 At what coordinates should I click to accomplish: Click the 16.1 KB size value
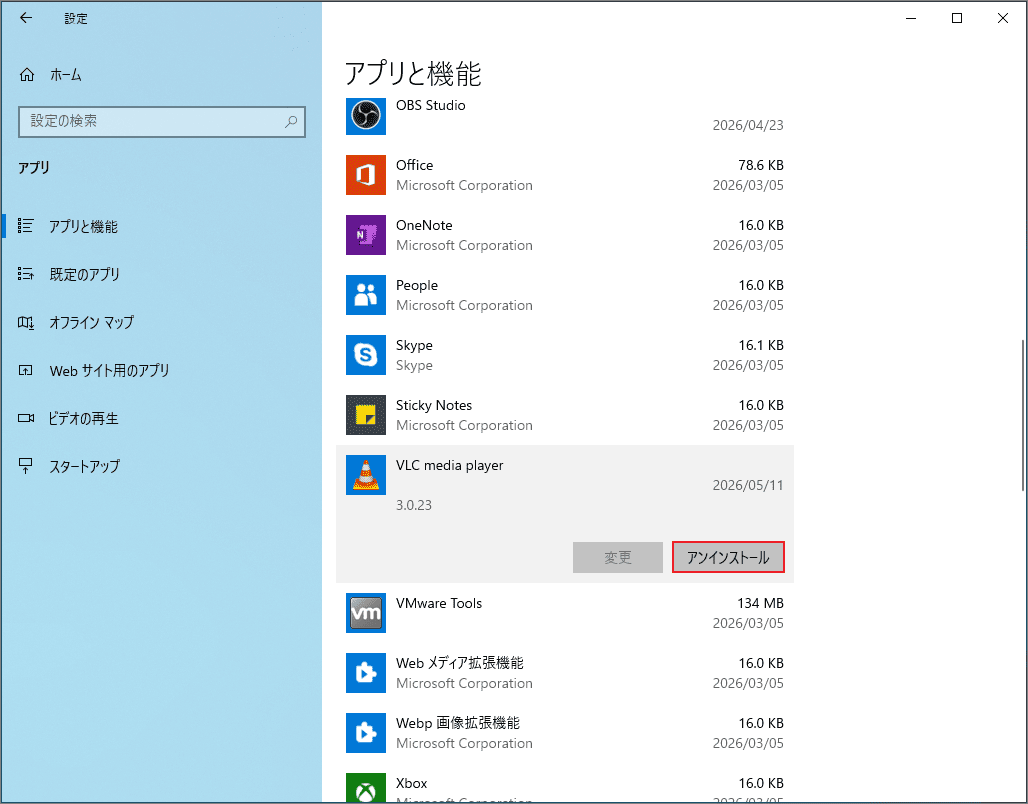pyautogui.click(x=761, y=345)
